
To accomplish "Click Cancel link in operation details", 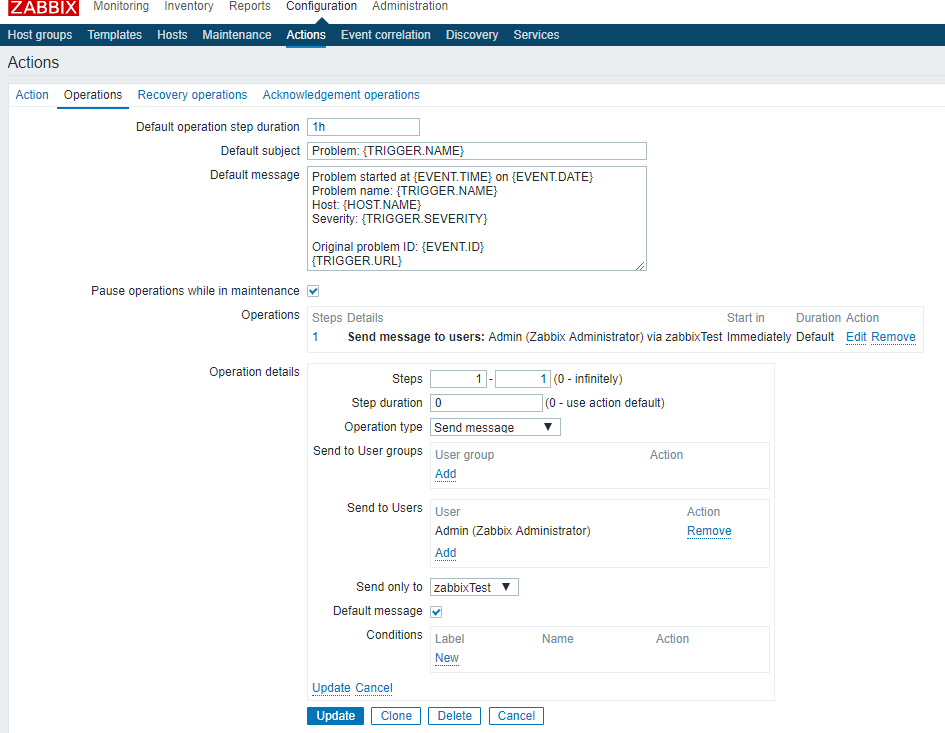I will 374,688.
